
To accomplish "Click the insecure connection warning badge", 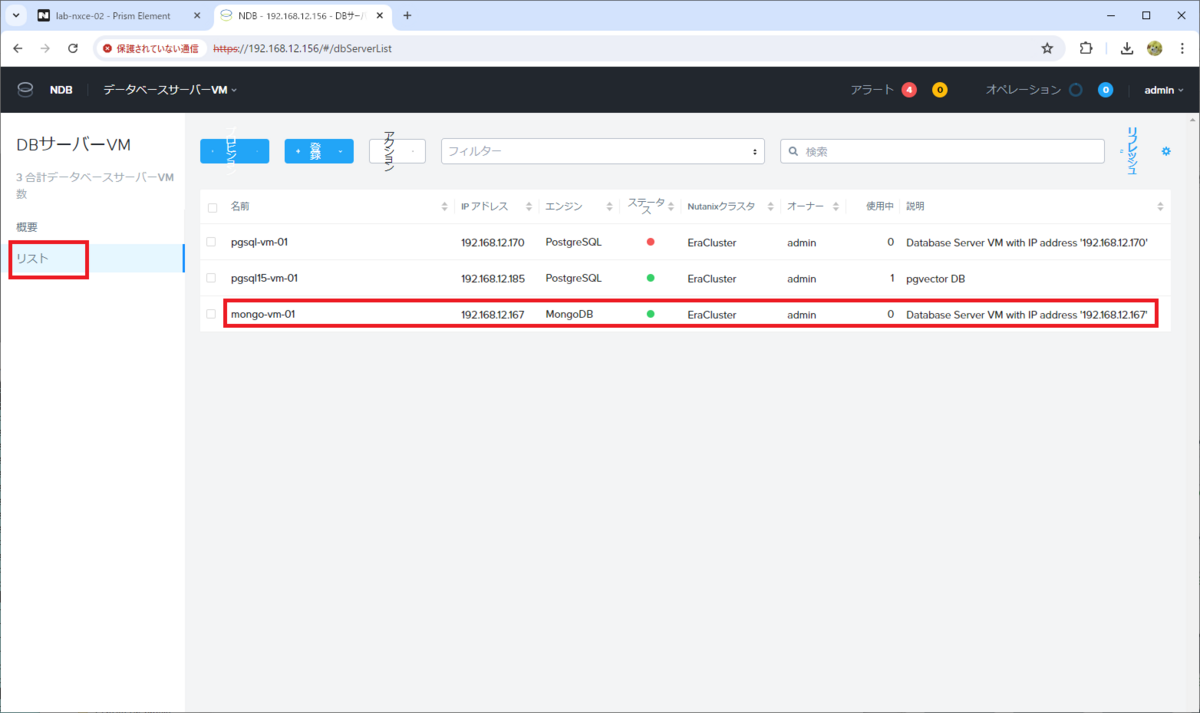I will pos(150,48).
